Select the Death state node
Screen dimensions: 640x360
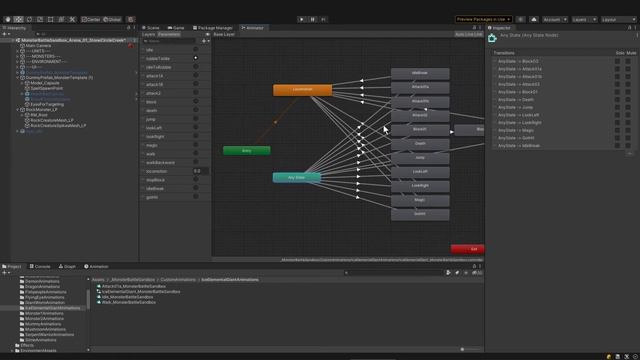pyautogui.click(x=420, y=144)
